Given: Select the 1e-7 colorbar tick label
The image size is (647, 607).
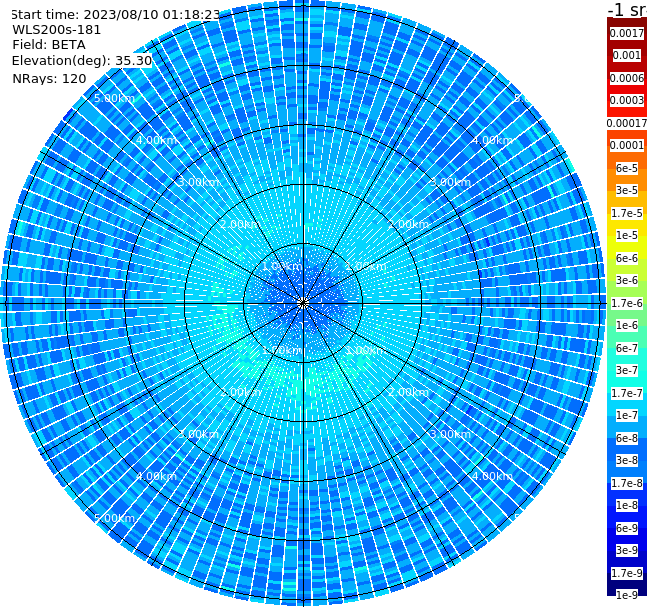Looking at the screenshot, I should point(627,415).
